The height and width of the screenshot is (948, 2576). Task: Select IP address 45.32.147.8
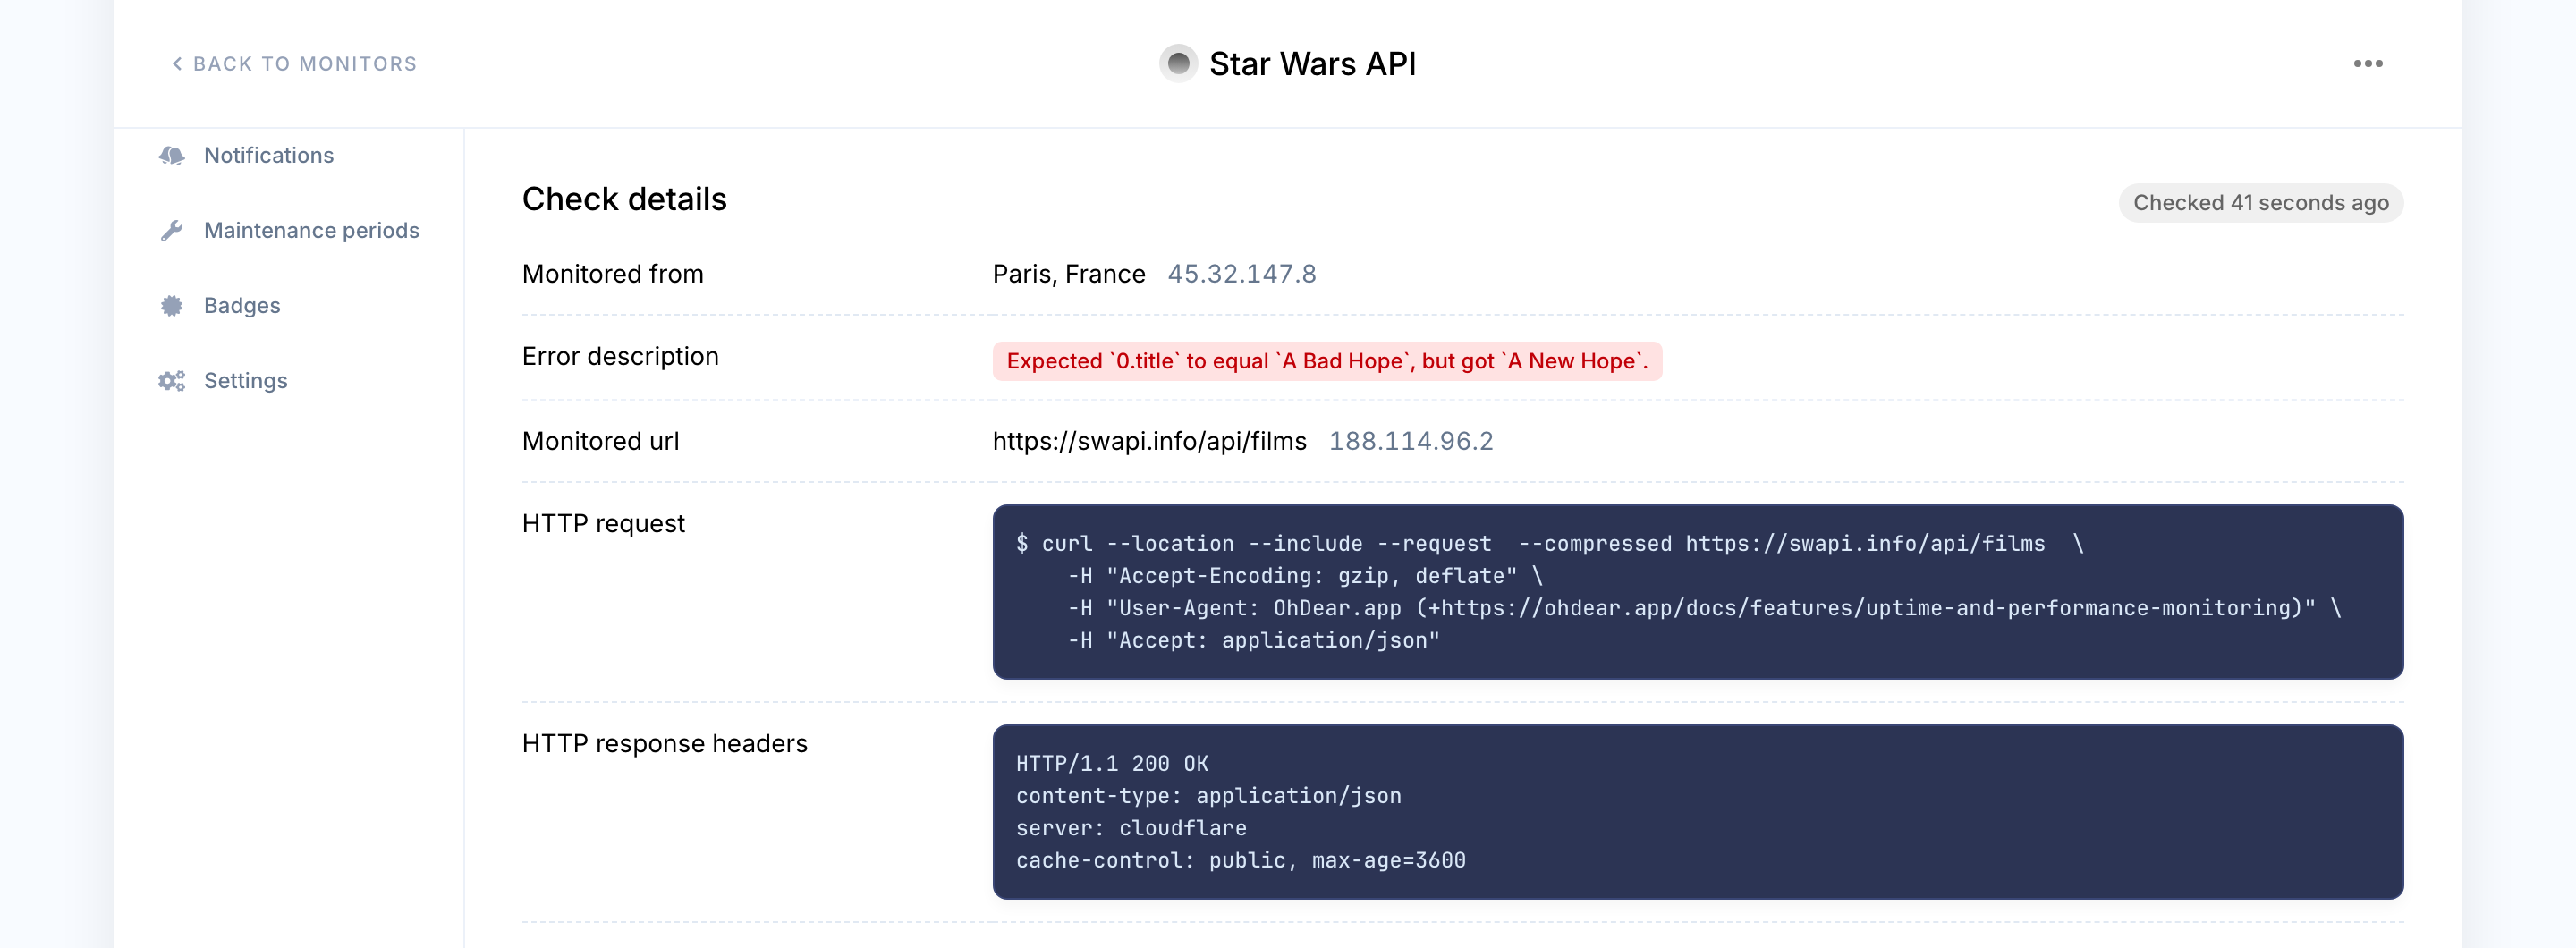click(x=1241, y=274)
